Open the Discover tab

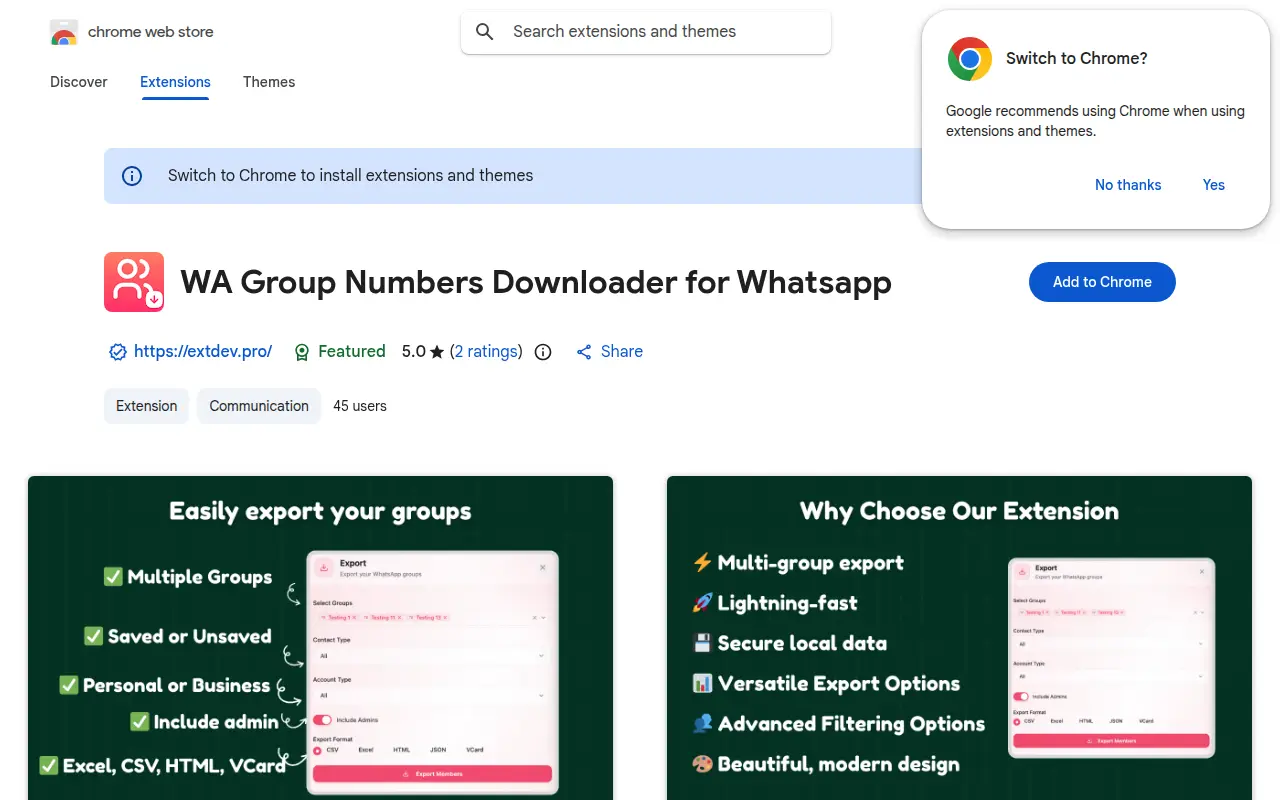tap(79, 82)
